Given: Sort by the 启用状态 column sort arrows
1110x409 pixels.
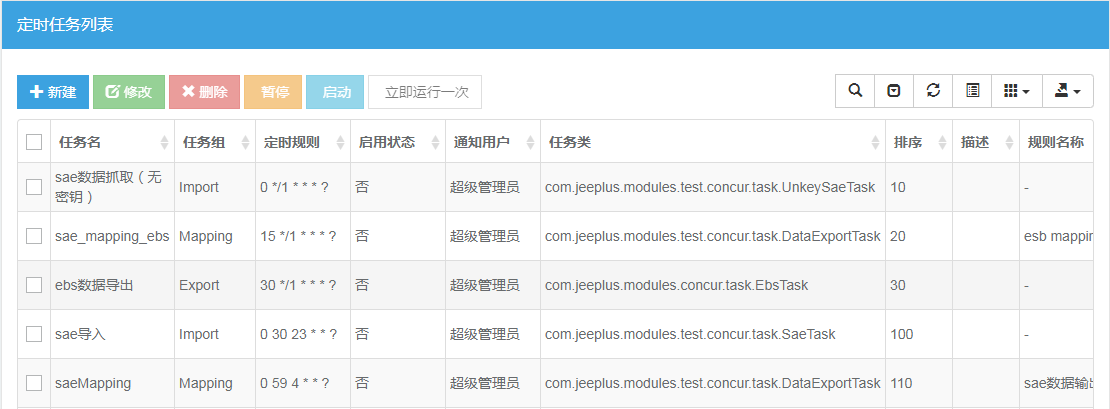Looking at the screenshot, I should point(435,142).
